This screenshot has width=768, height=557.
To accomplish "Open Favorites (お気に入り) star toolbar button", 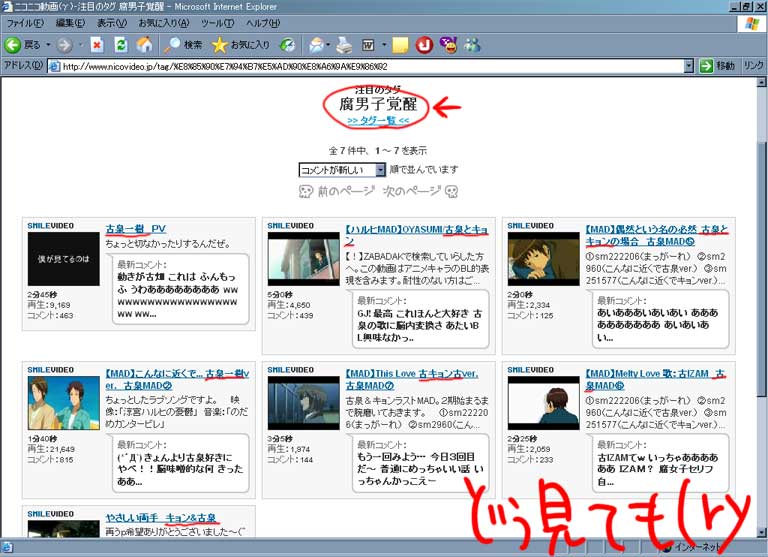I will [240, 45].
